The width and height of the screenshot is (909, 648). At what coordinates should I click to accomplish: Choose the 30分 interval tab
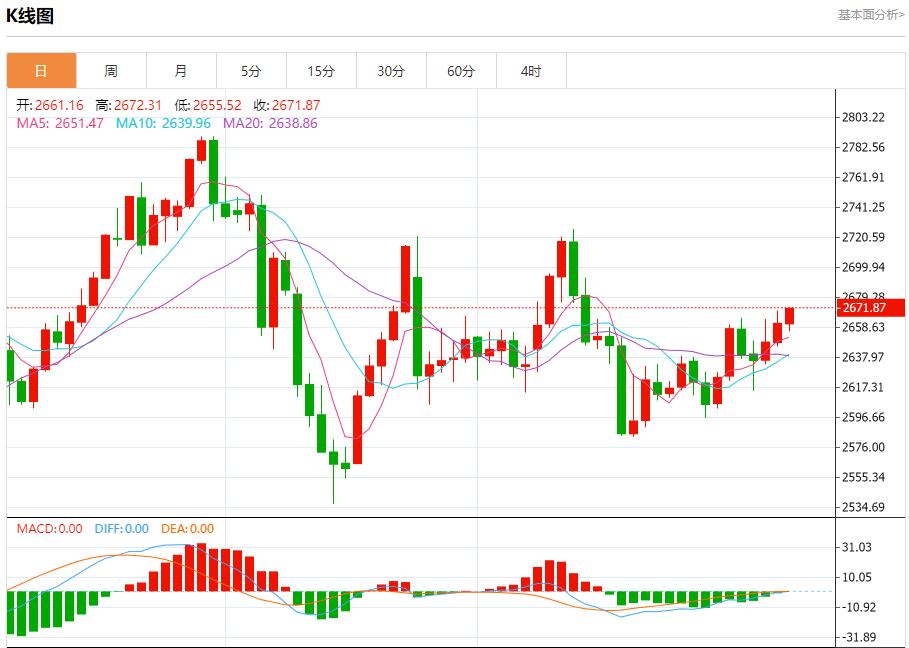391,71
